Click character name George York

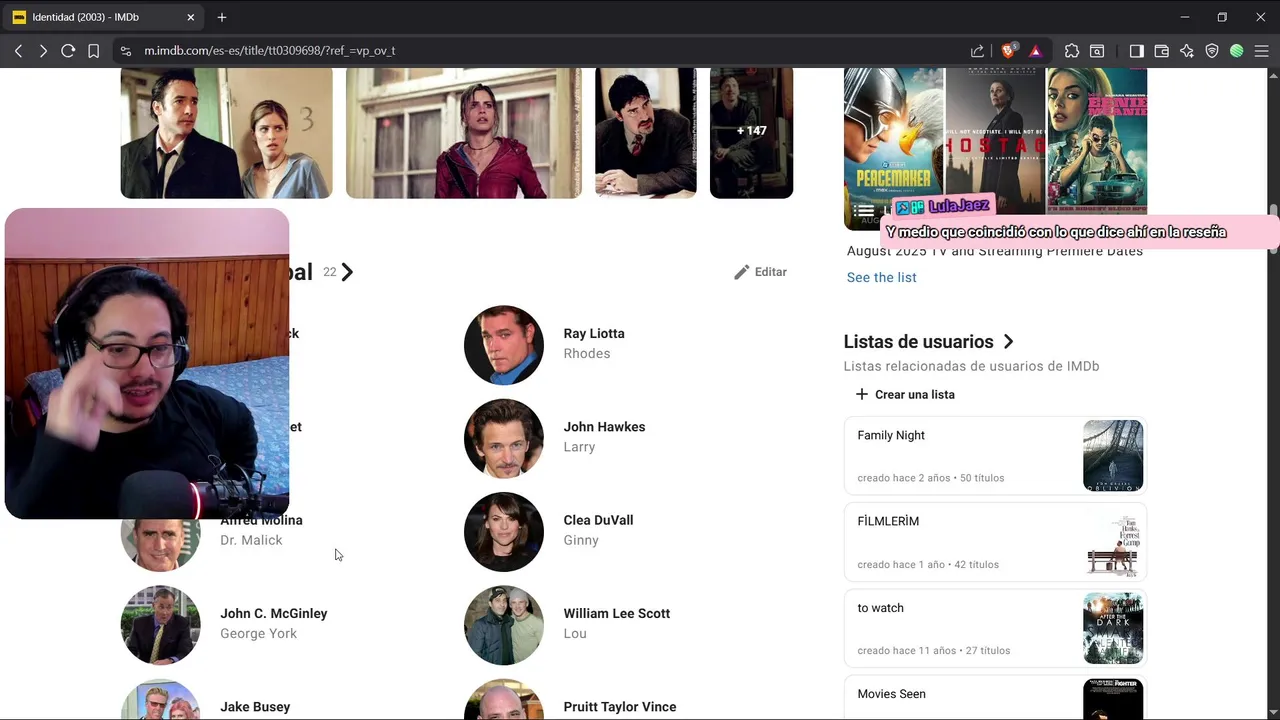258,634
